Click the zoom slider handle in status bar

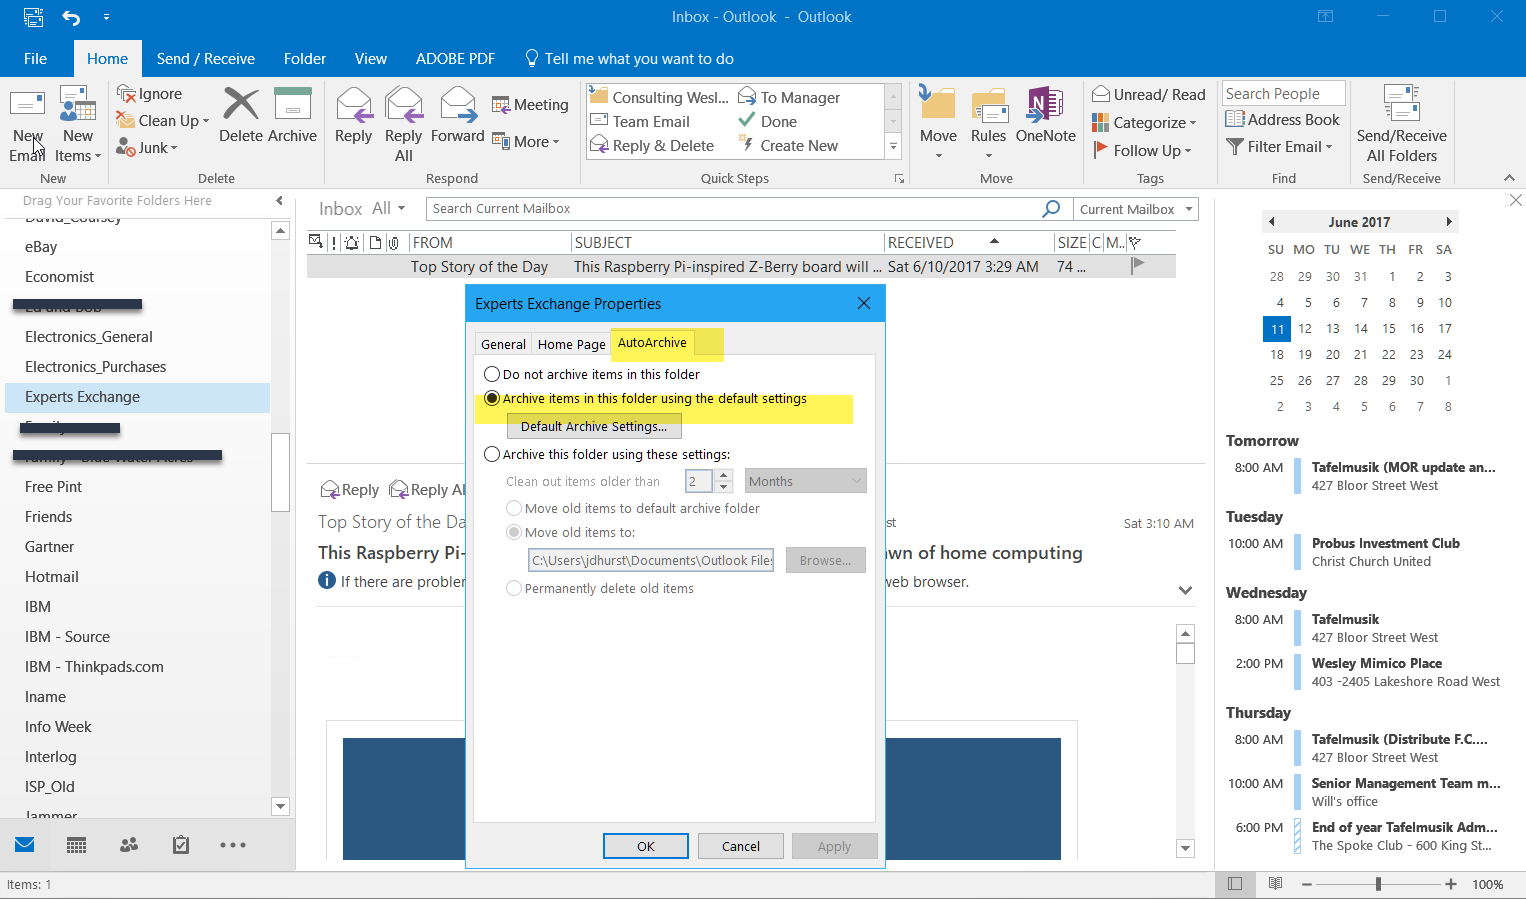pos(1378,884)
